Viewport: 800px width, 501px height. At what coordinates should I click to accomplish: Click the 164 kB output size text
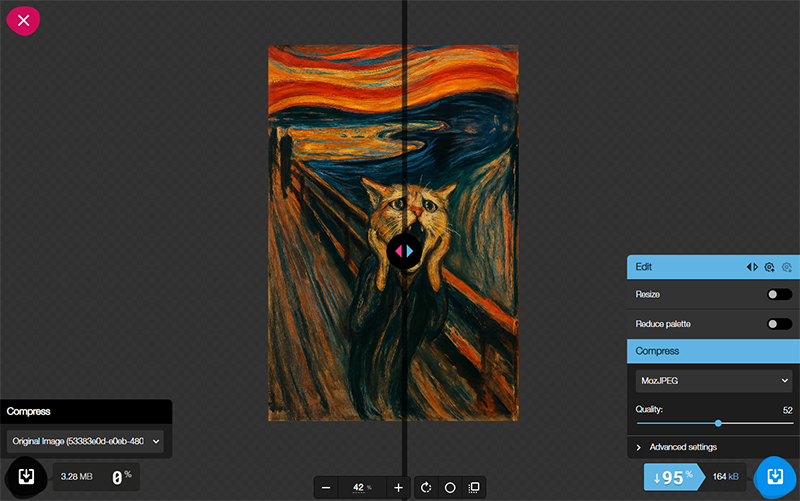pyautogui.click(x=726, y=477)
